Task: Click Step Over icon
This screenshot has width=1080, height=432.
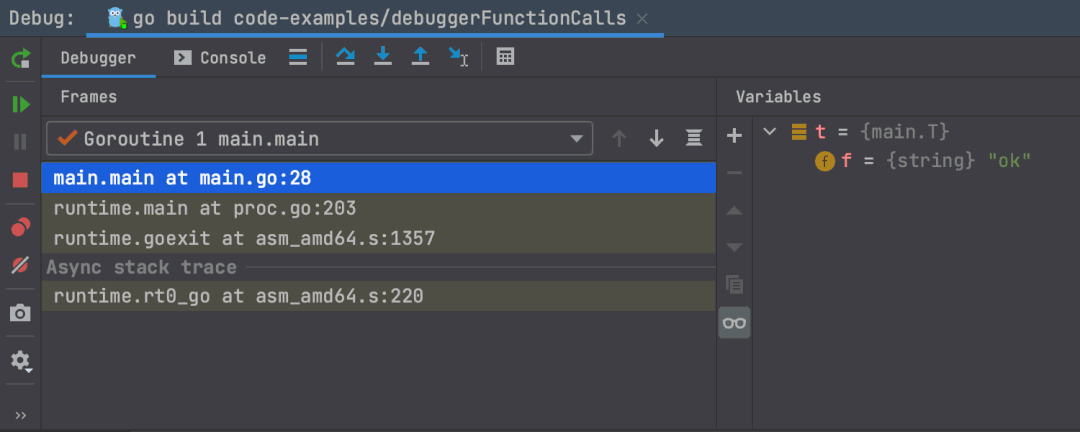Action: 345,57
